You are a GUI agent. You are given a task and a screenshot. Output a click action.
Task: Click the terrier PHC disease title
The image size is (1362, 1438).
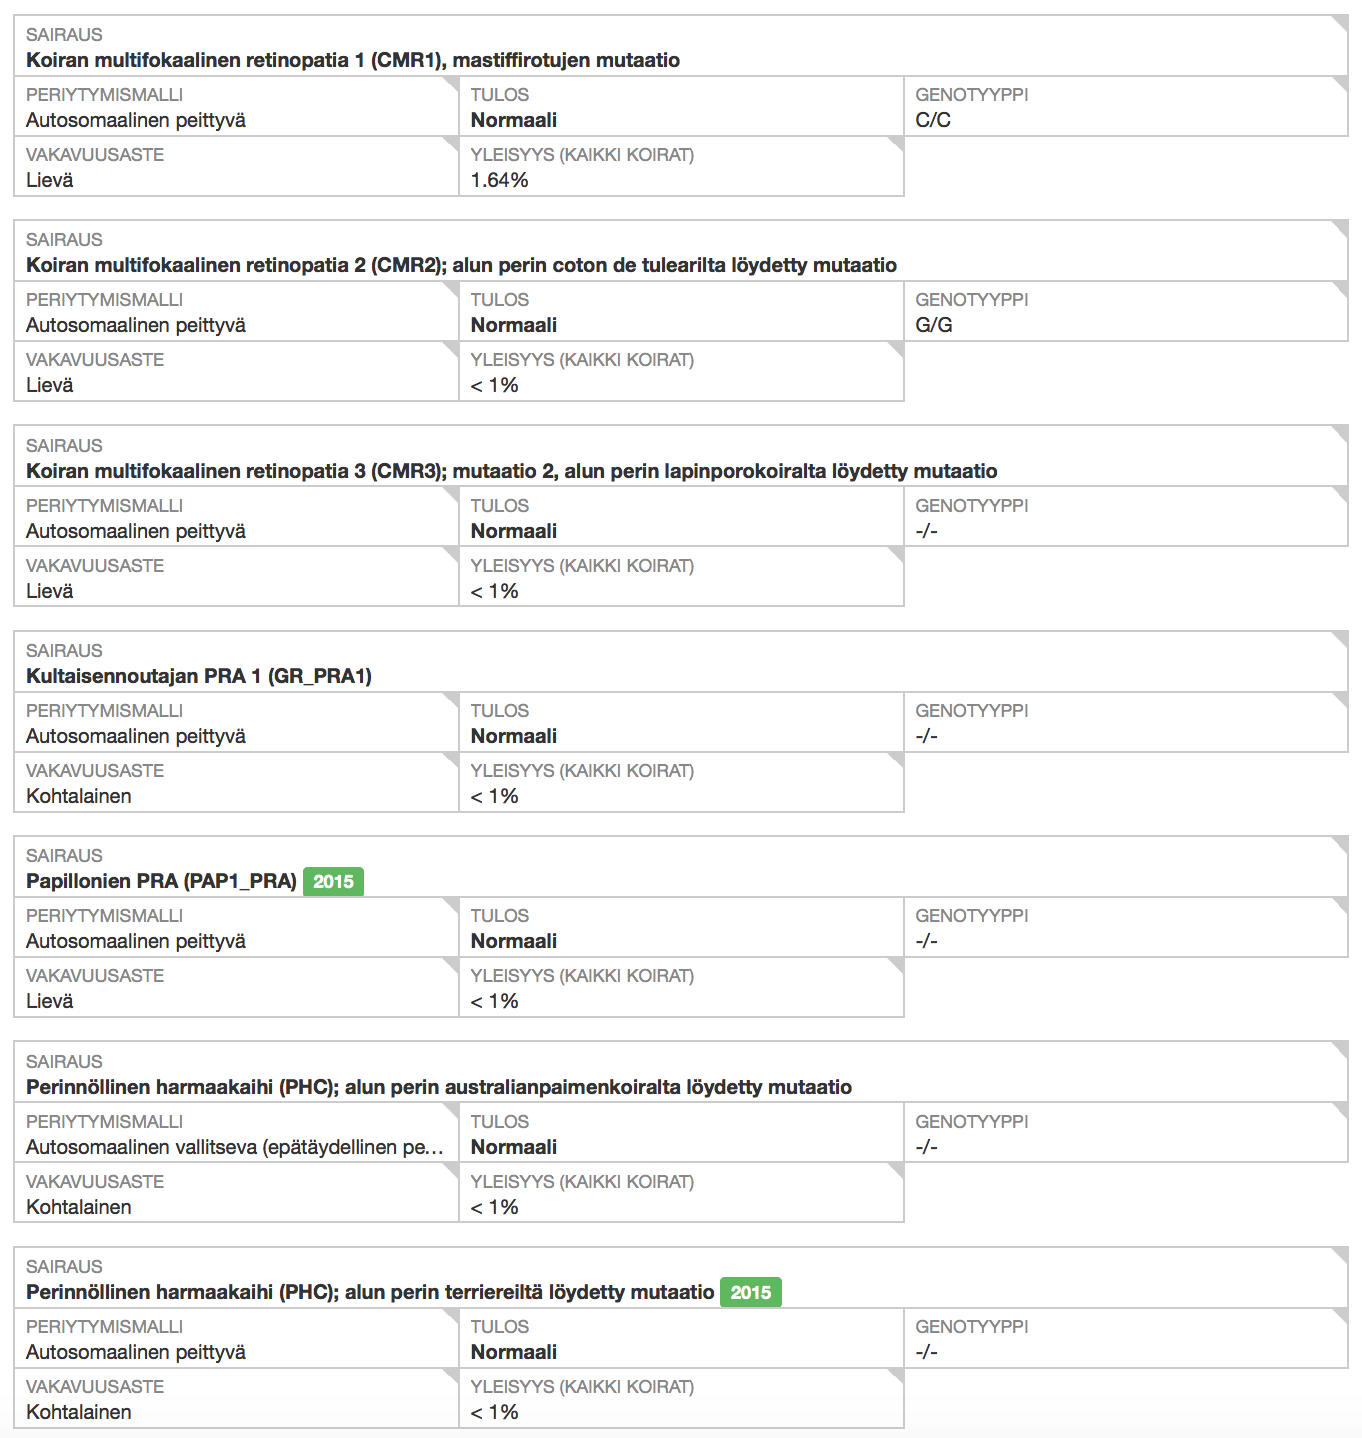pyautogui.click(x=369, y=1292)
